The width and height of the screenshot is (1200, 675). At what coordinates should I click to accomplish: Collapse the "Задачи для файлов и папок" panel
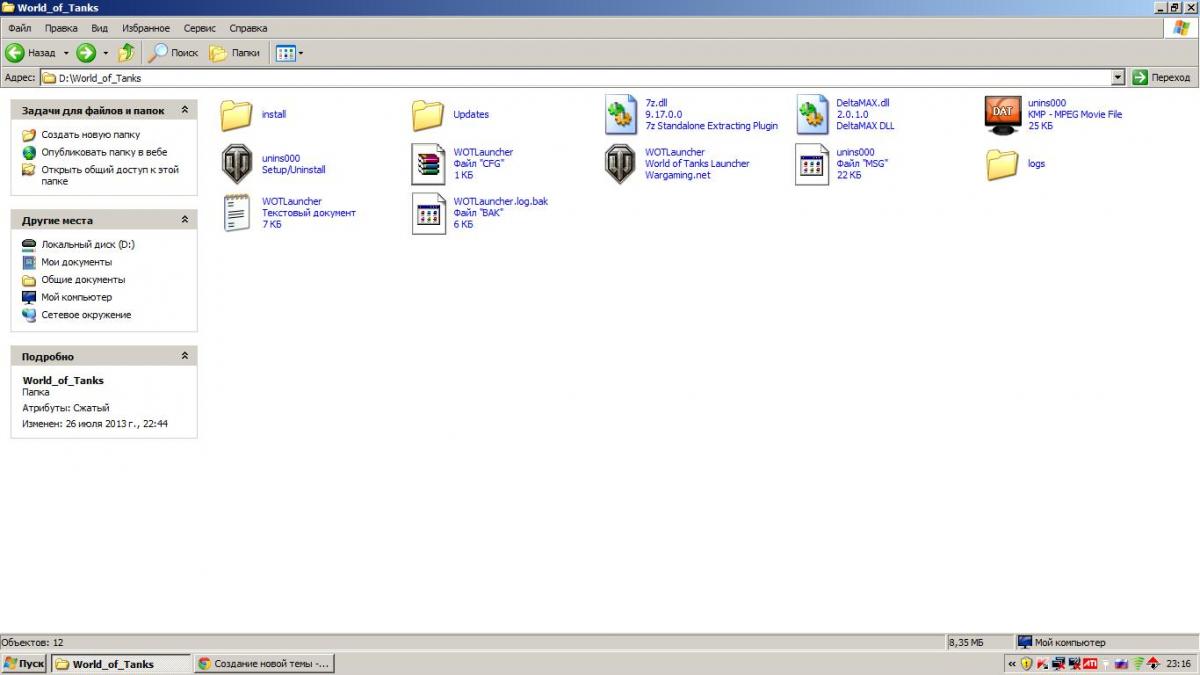pyautogui.click(x=184, y=111)
